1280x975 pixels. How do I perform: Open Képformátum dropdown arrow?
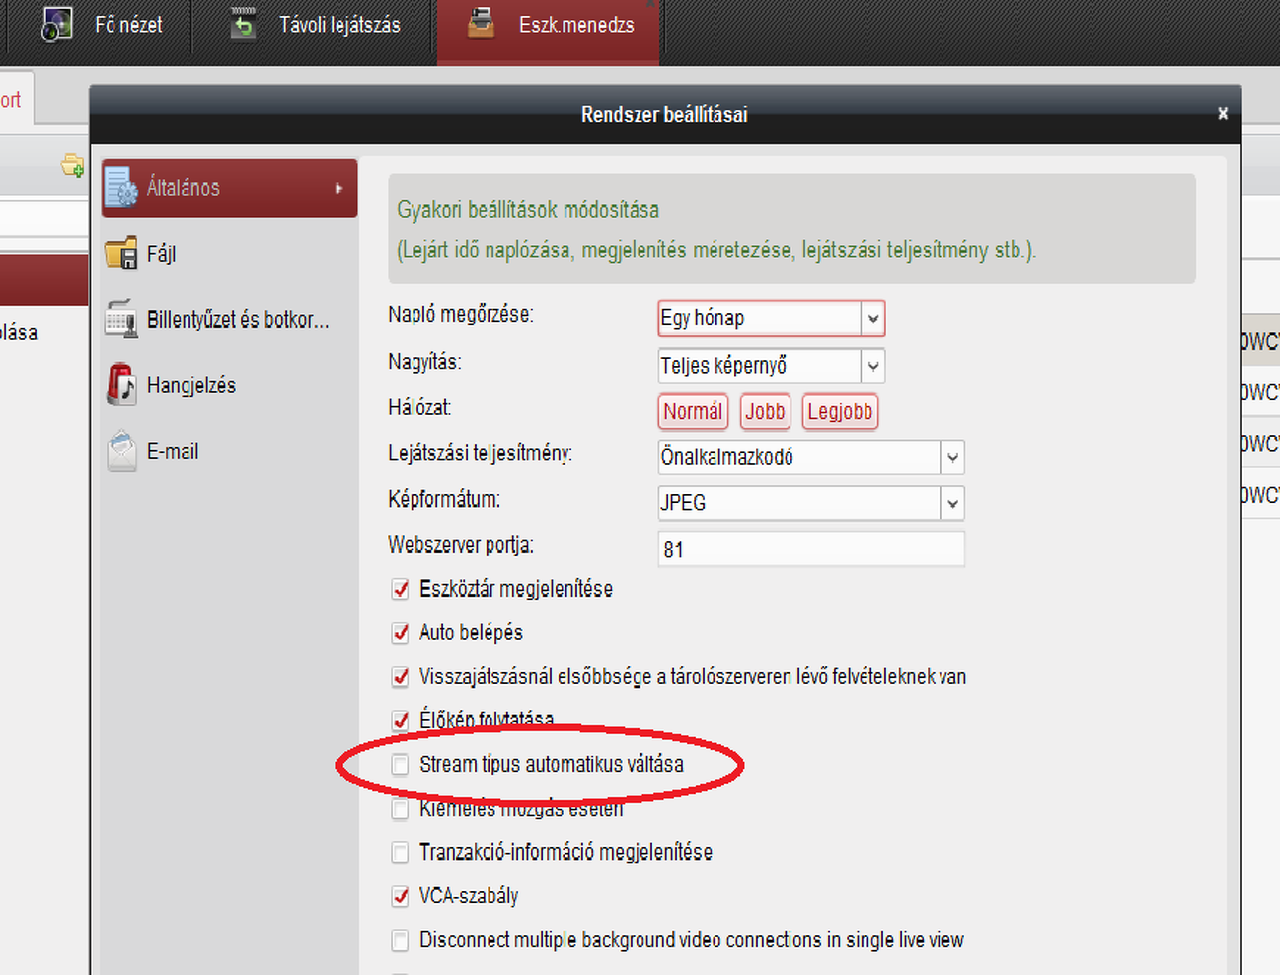click(x=952, y=503)
